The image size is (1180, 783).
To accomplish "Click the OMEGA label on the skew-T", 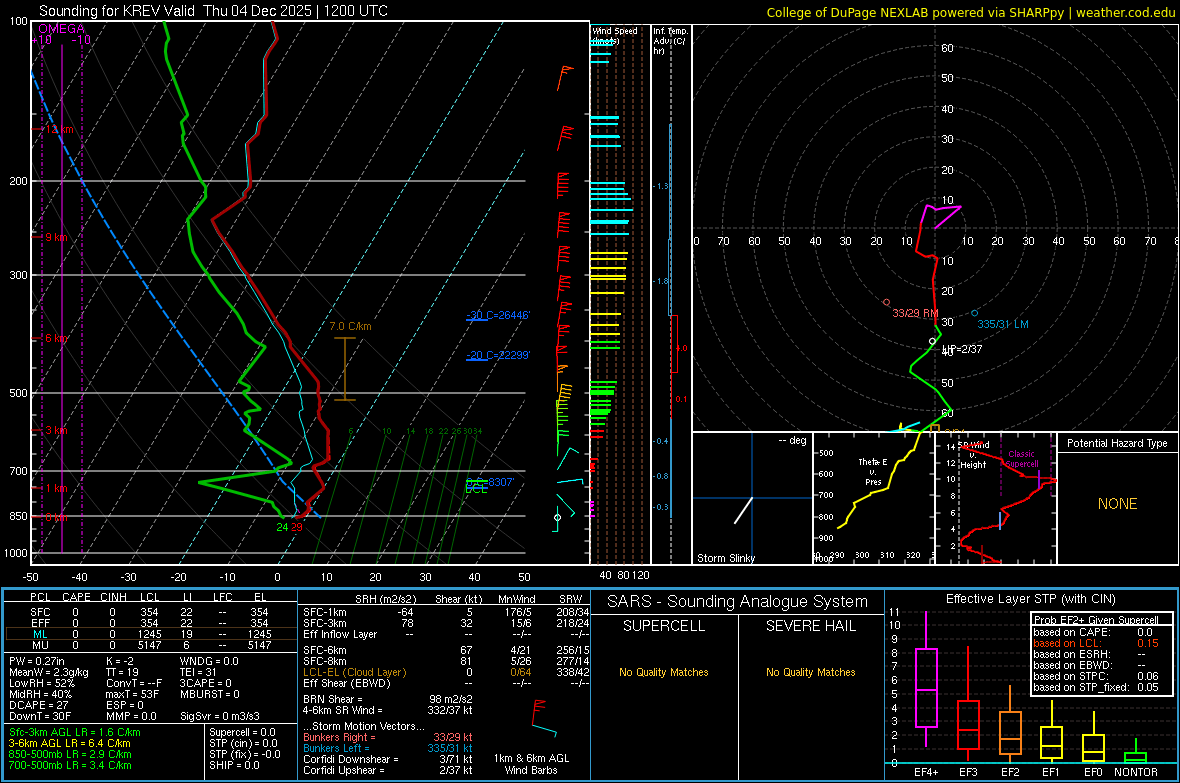I will 61,29.
